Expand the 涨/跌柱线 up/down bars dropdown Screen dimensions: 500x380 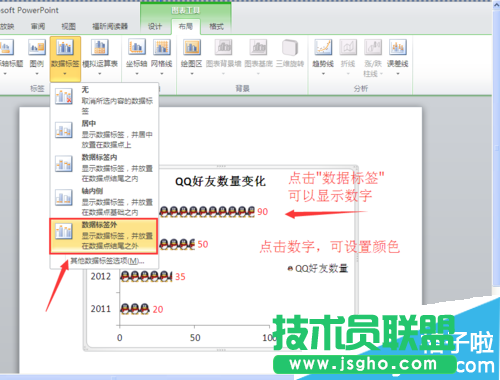click(381, 74)
